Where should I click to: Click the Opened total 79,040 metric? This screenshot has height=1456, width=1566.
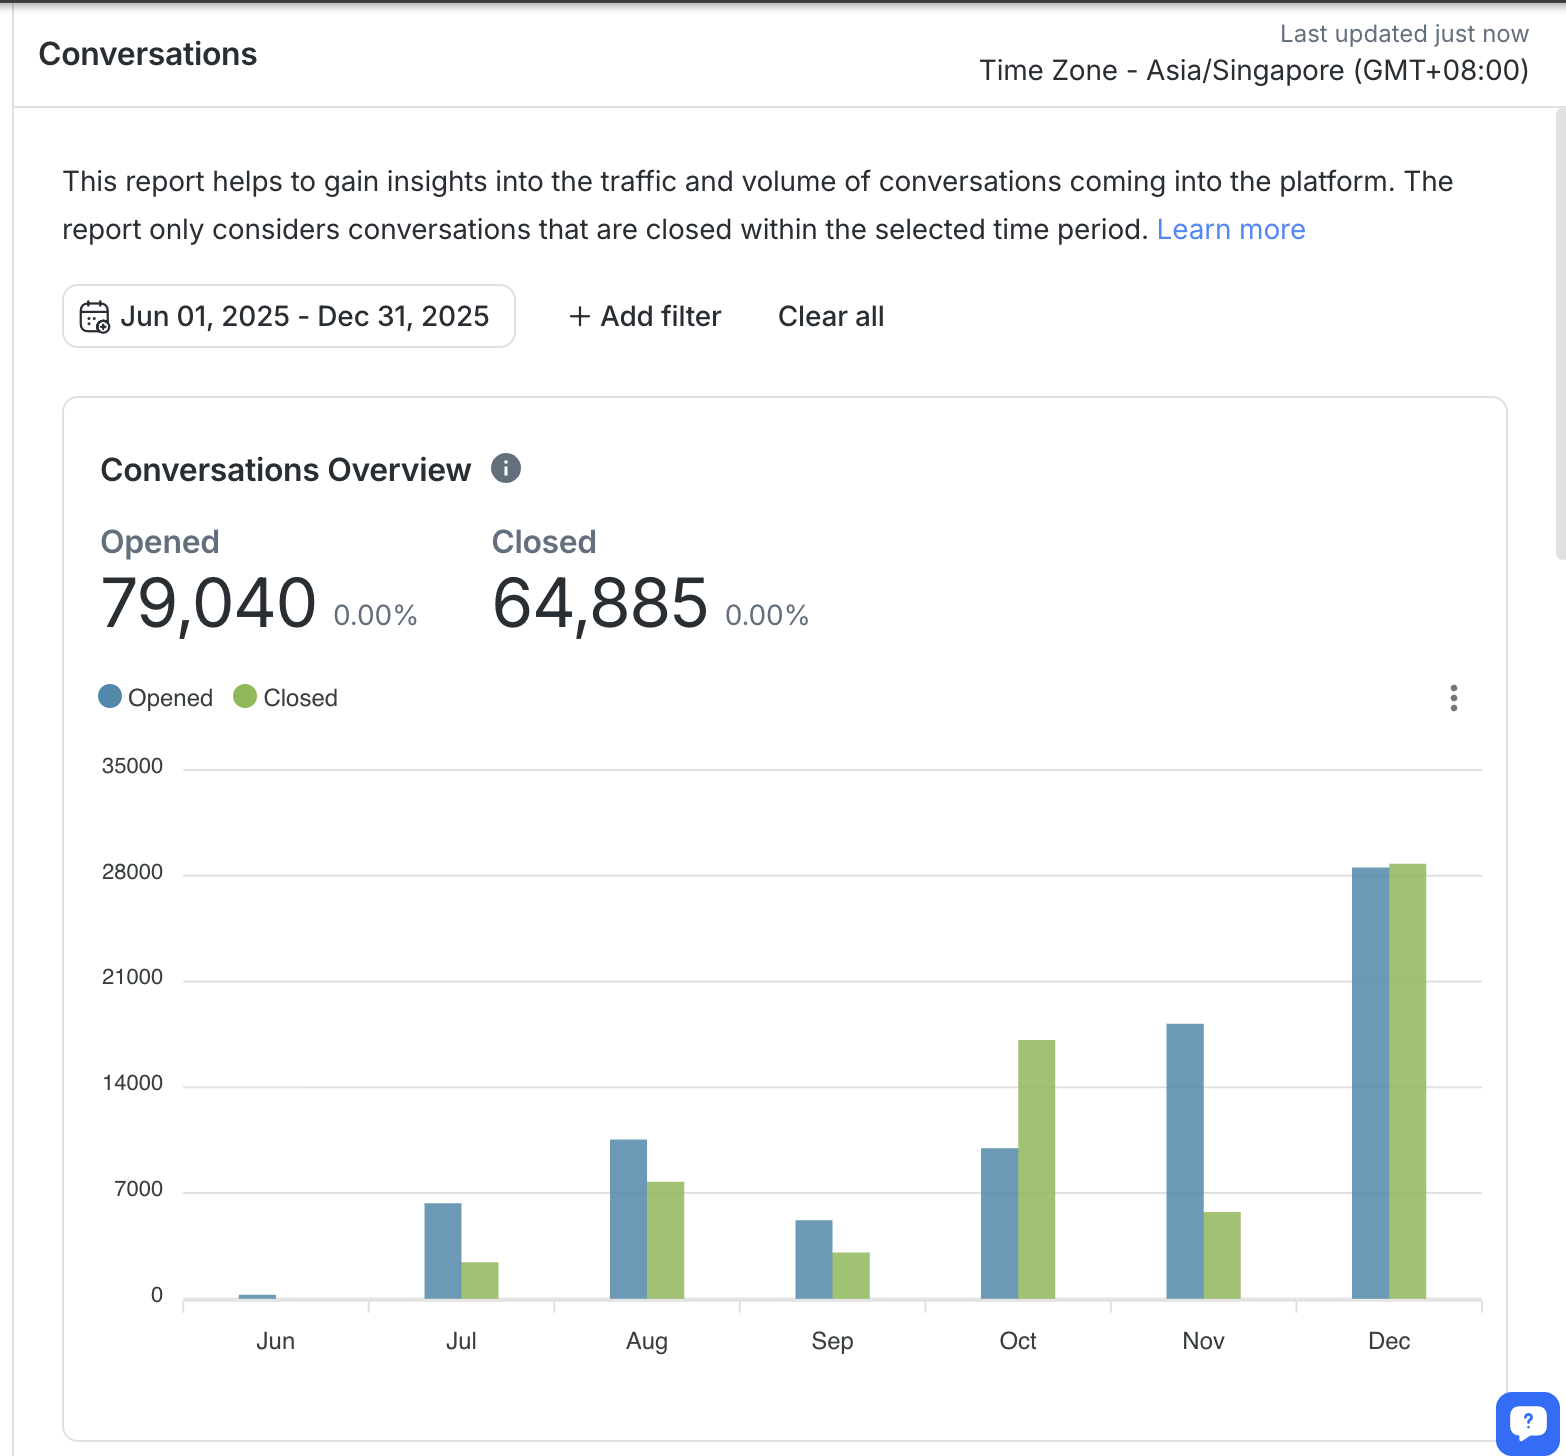click(209, 604)
